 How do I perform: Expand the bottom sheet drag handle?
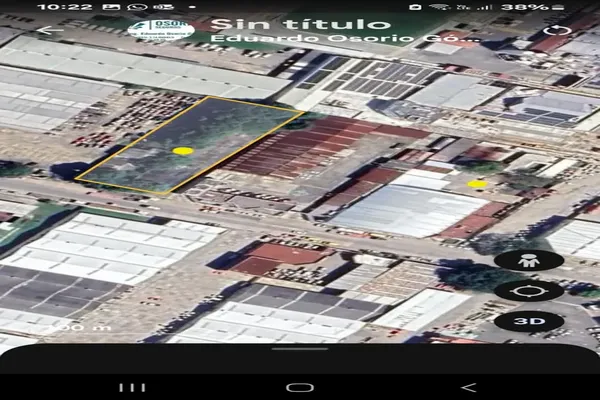[x=299, y=349]
